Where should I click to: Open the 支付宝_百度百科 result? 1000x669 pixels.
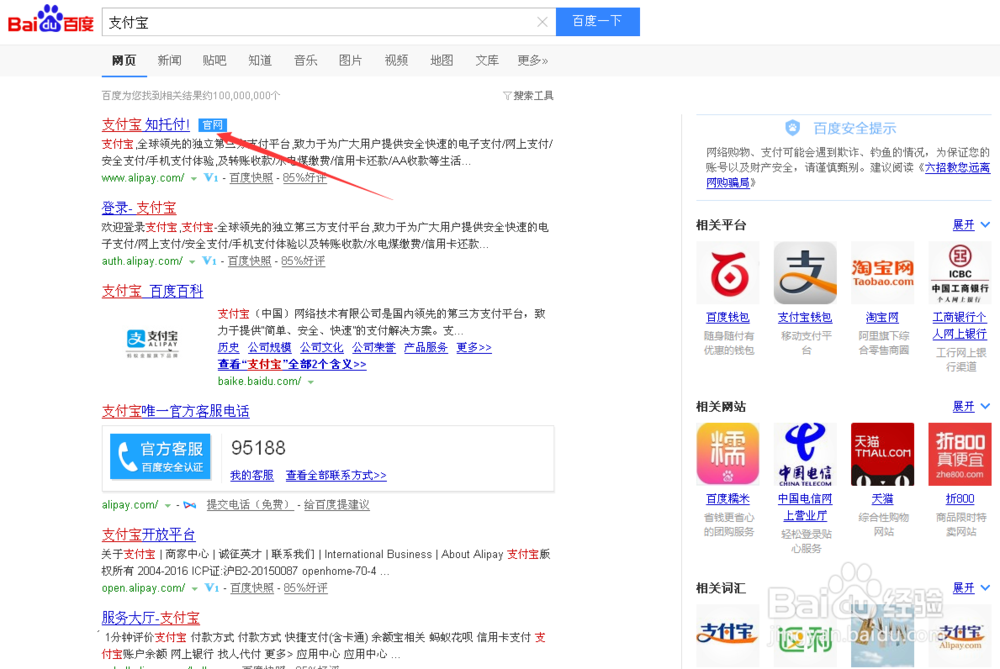[152, 291]
